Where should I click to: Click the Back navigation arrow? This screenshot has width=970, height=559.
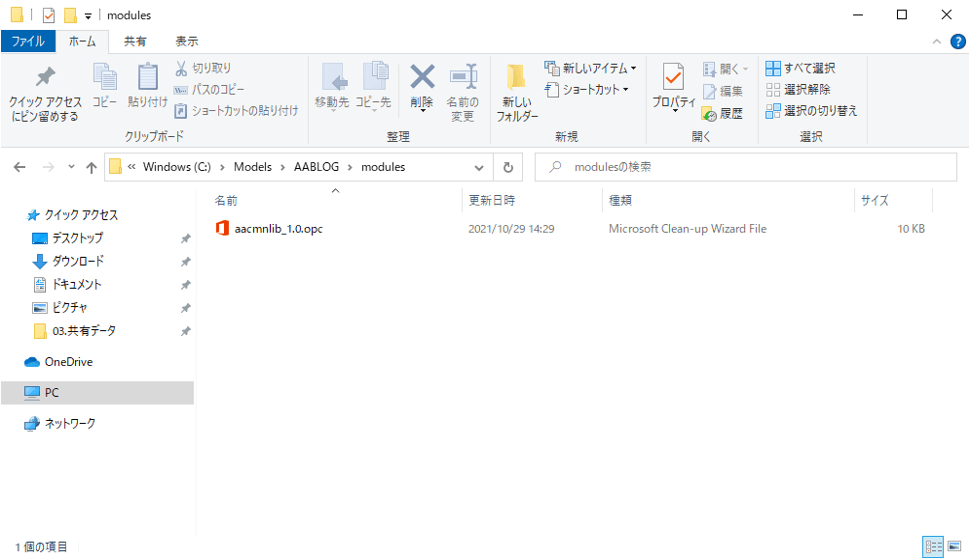[20, 167]
